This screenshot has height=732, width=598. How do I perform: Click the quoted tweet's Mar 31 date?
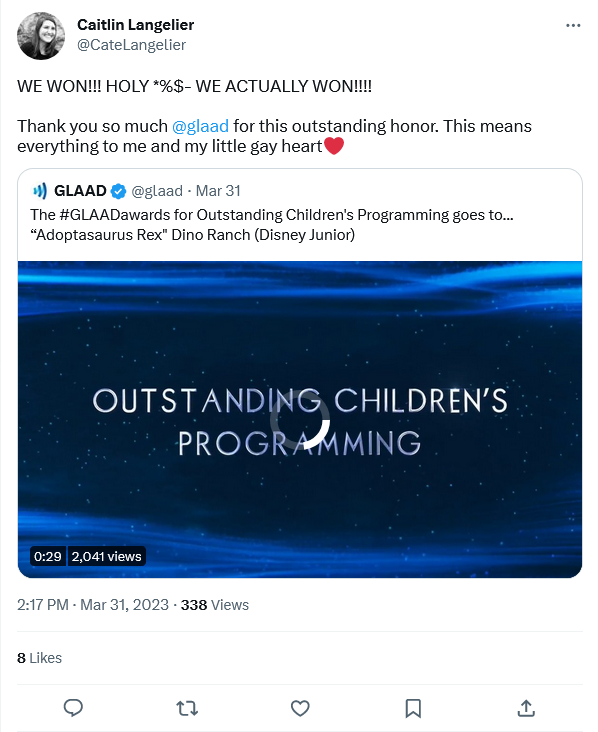[x=218, y=191]
